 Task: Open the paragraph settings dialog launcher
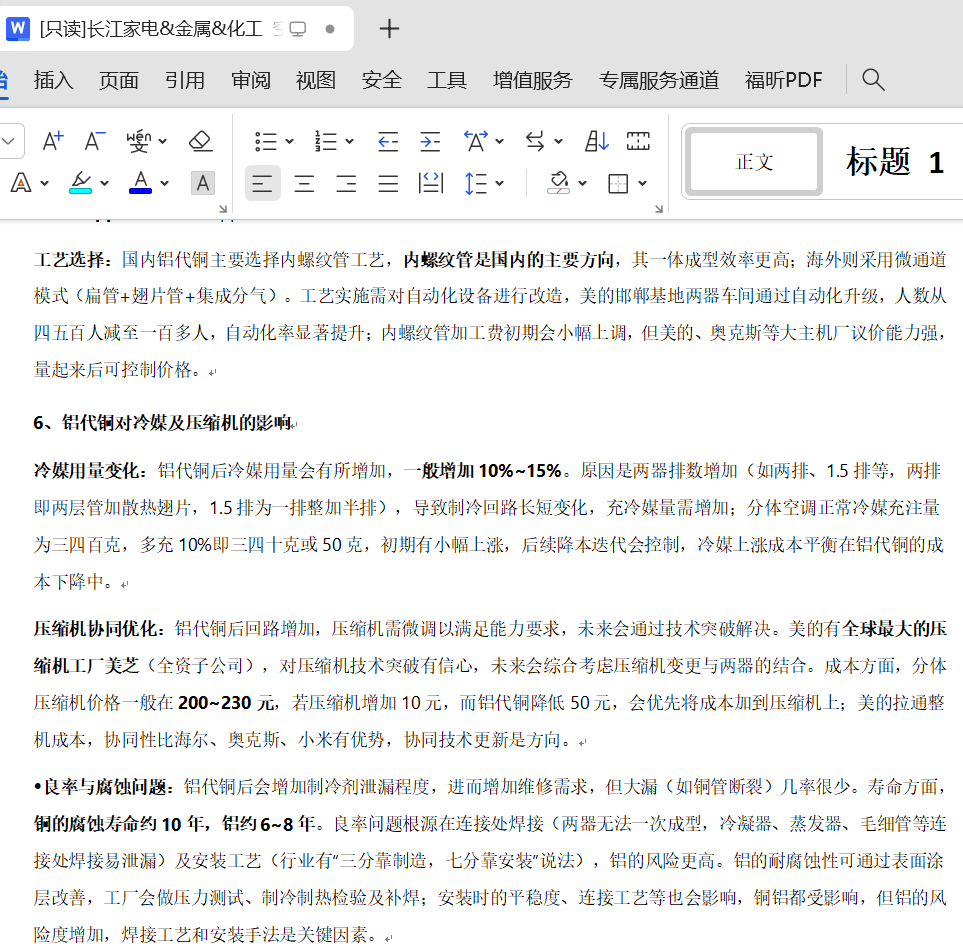coord(659,209)
